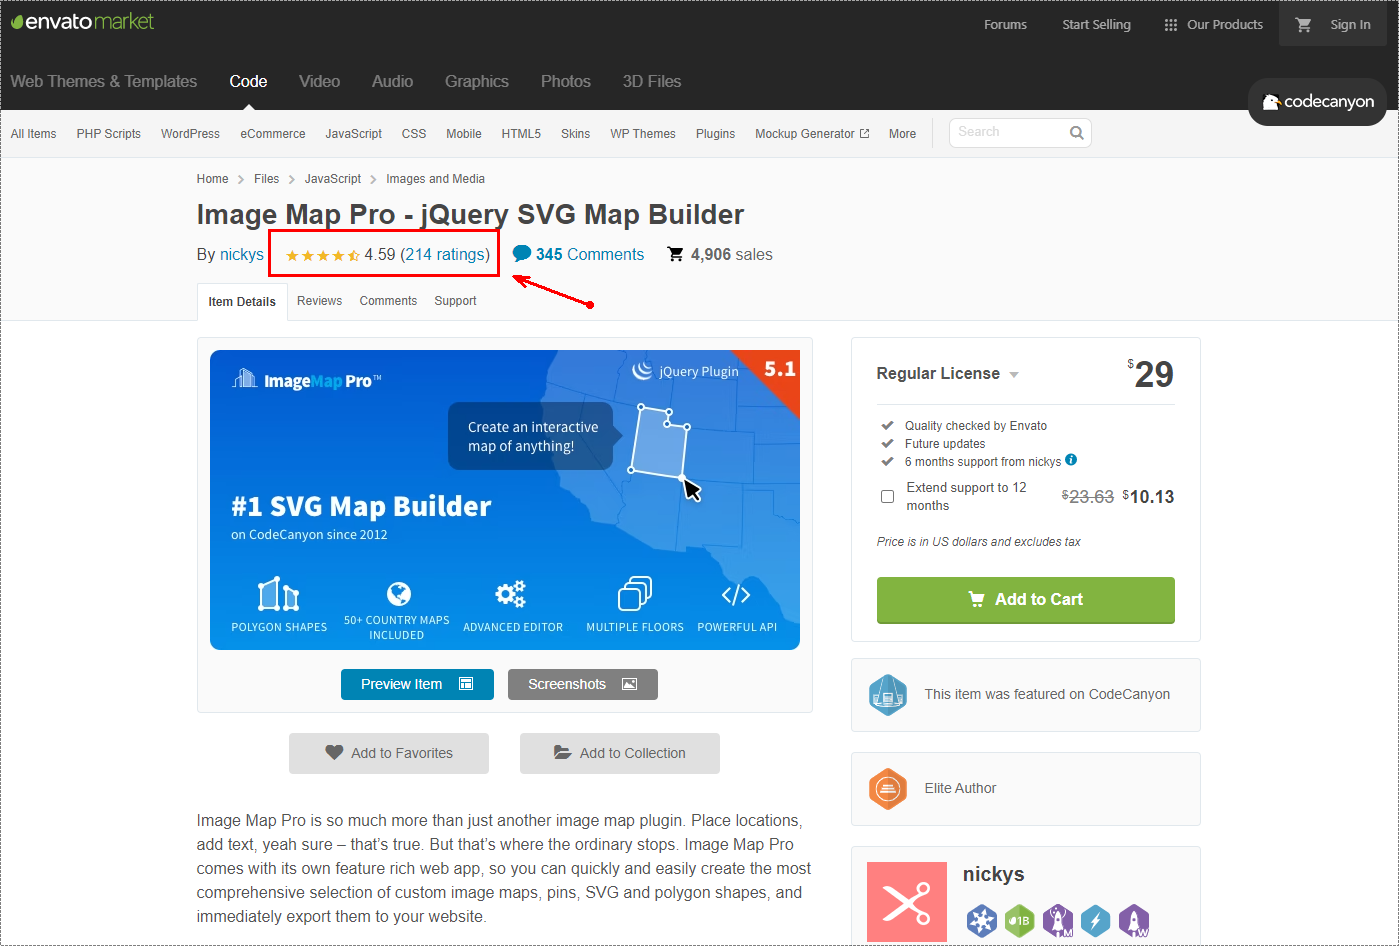Click the Elite Author badge icon
This screenshot has width=1399, height=946.
(x=887, y=789)
